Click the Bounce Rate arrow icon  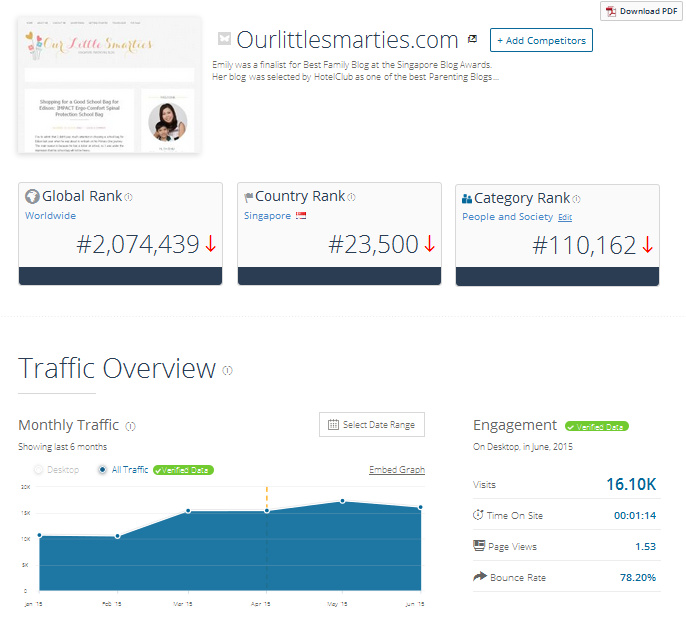[480, 577]
